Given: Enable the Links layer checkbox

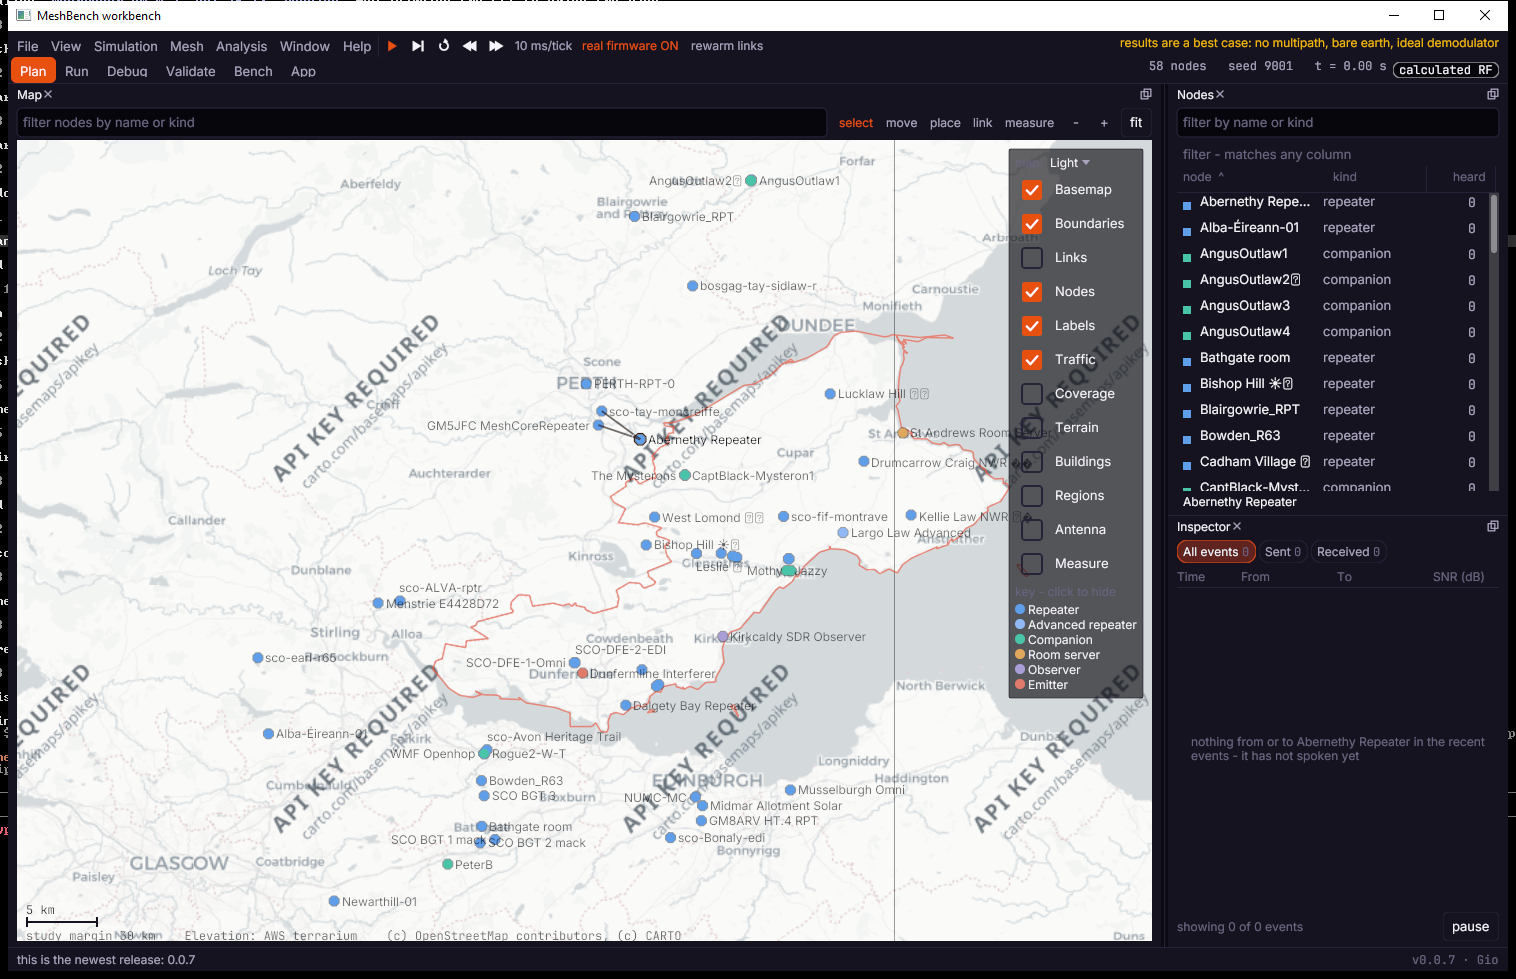Looking at the screenshot, I should [x=1032, y=258].
